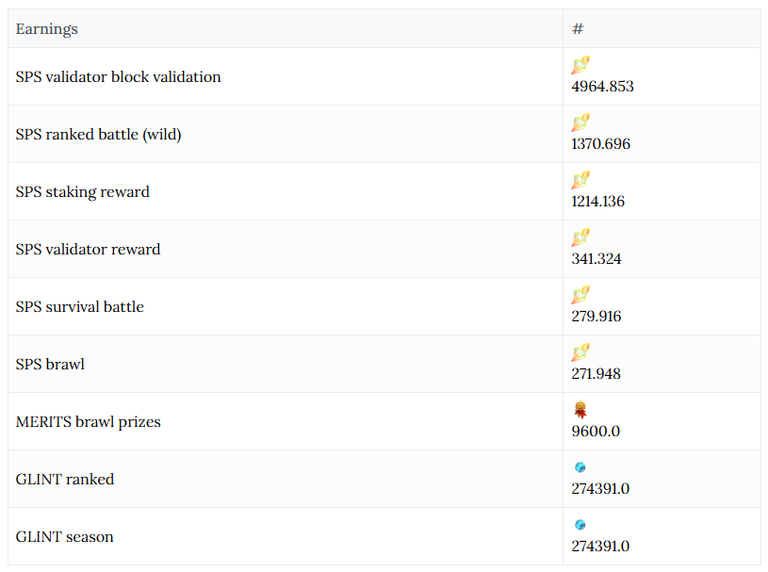Viewport: 768px width, 572px height.
Task: Click SPS icon beside staking reward
Action: pyautogui.click(x=580, y=180)
